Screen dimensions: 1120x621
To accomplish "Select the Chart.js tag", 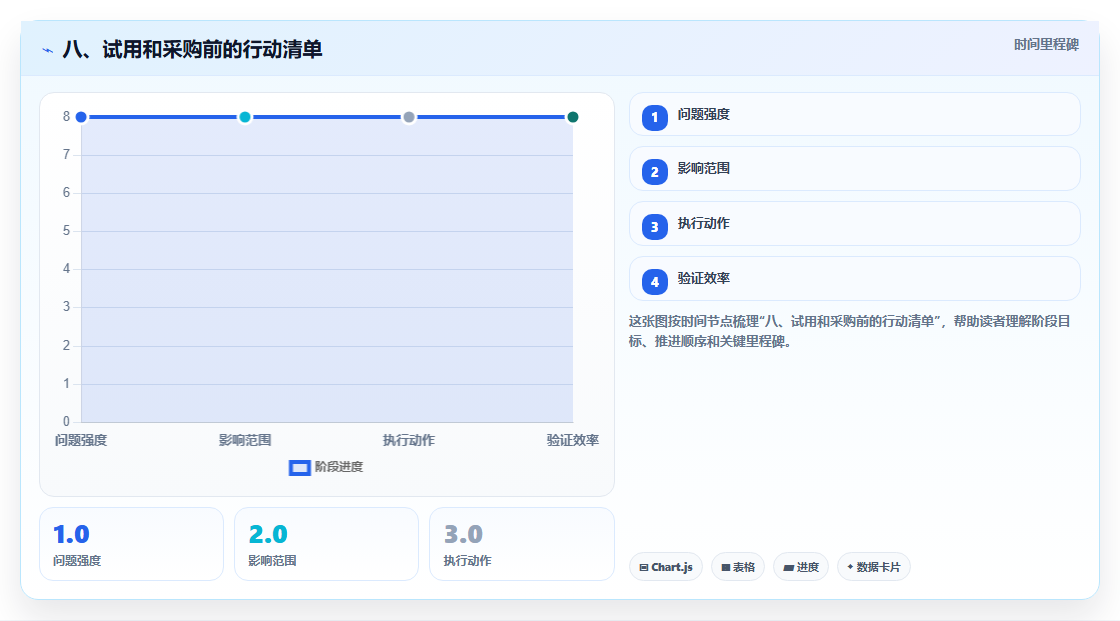I will [x=666, y=567].
